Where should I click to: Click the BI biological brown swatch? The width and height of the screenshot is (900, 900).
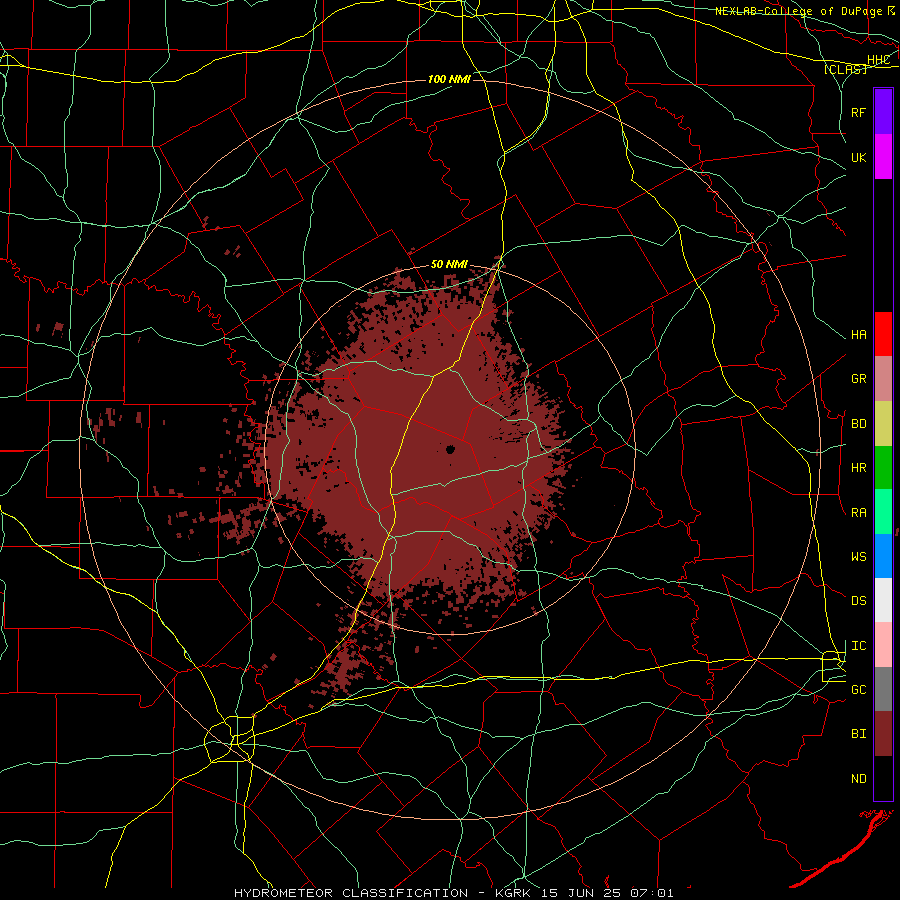[883, 734]
